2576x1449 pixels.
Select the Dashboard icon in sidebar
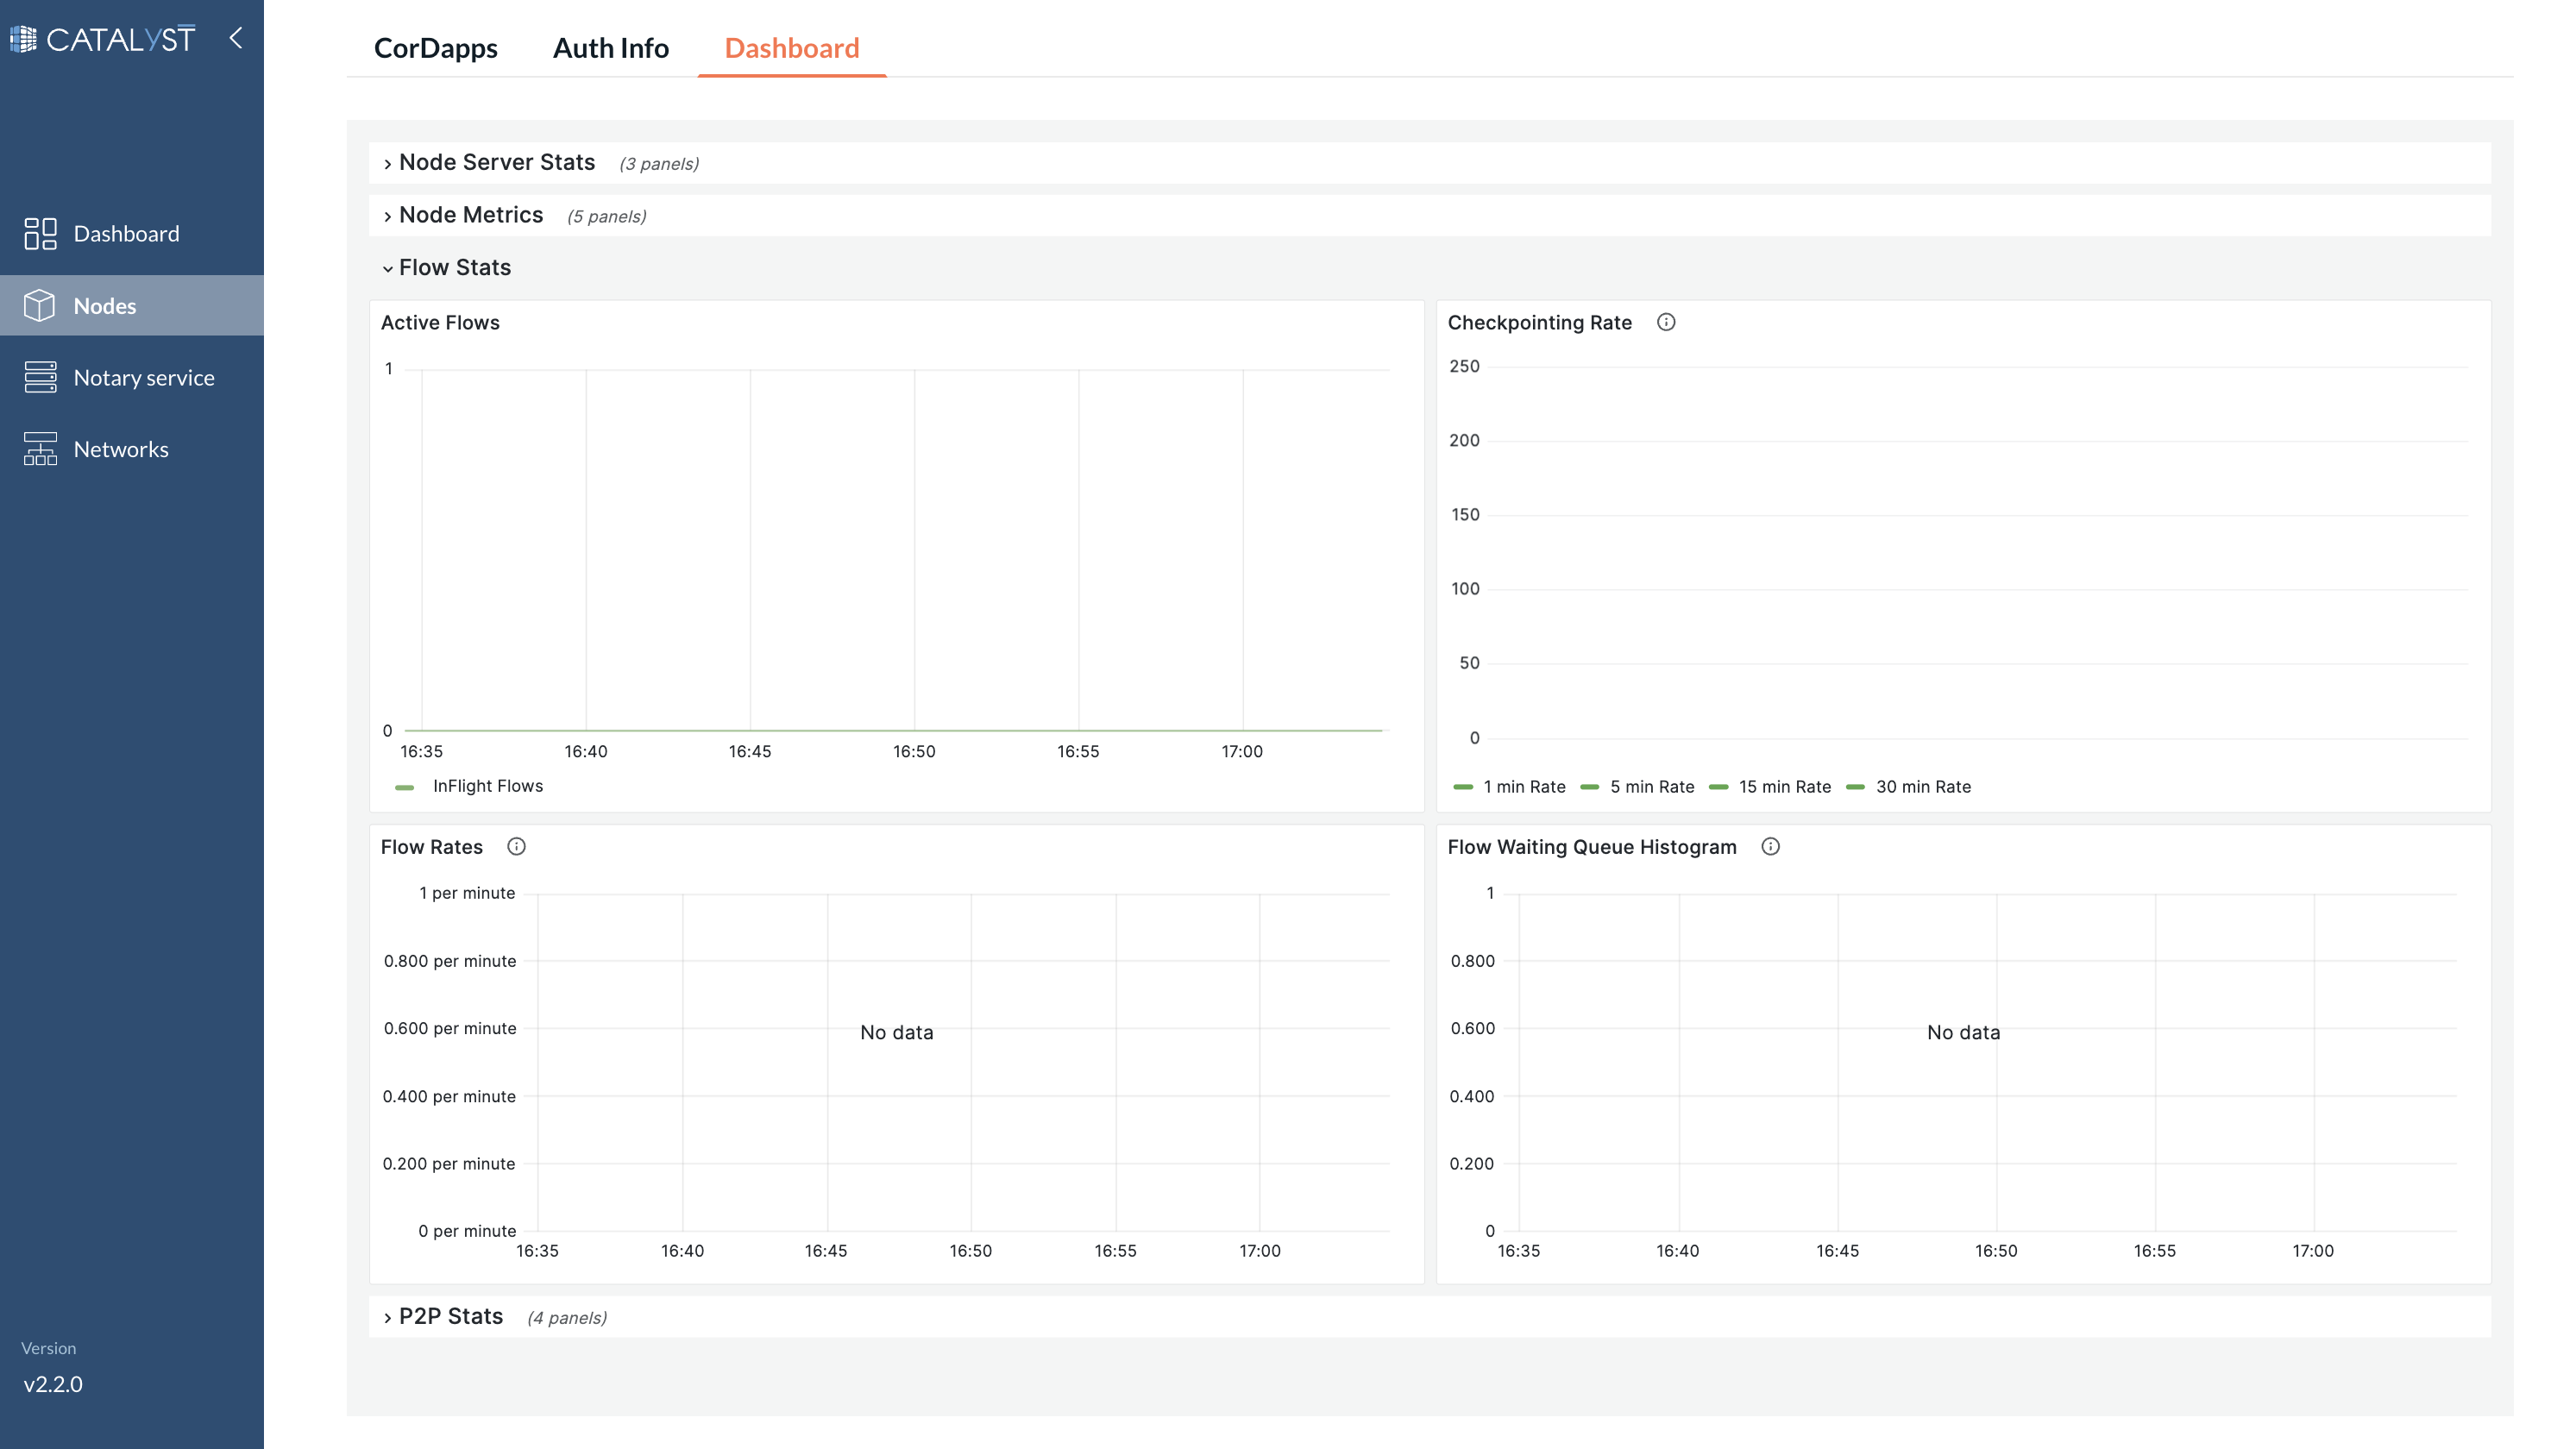[41, 233]
